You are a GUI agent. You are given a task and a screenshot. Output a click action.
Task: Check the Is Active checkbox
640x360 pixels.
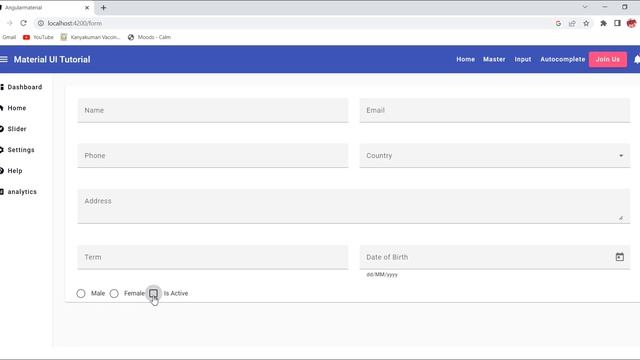(x=153, y=293)
